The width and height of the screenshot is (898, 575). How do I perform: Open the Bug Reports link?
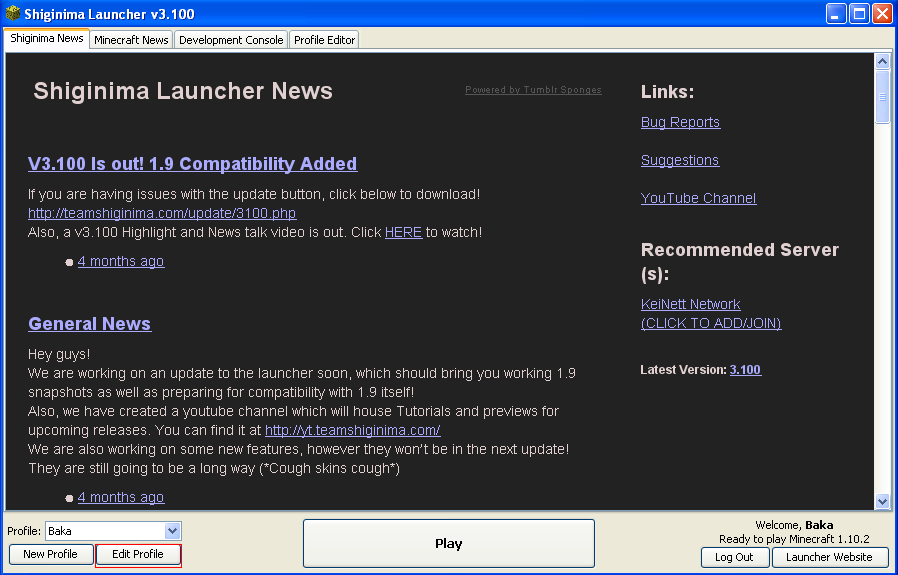pyautogui.click(x=680, y=122)
